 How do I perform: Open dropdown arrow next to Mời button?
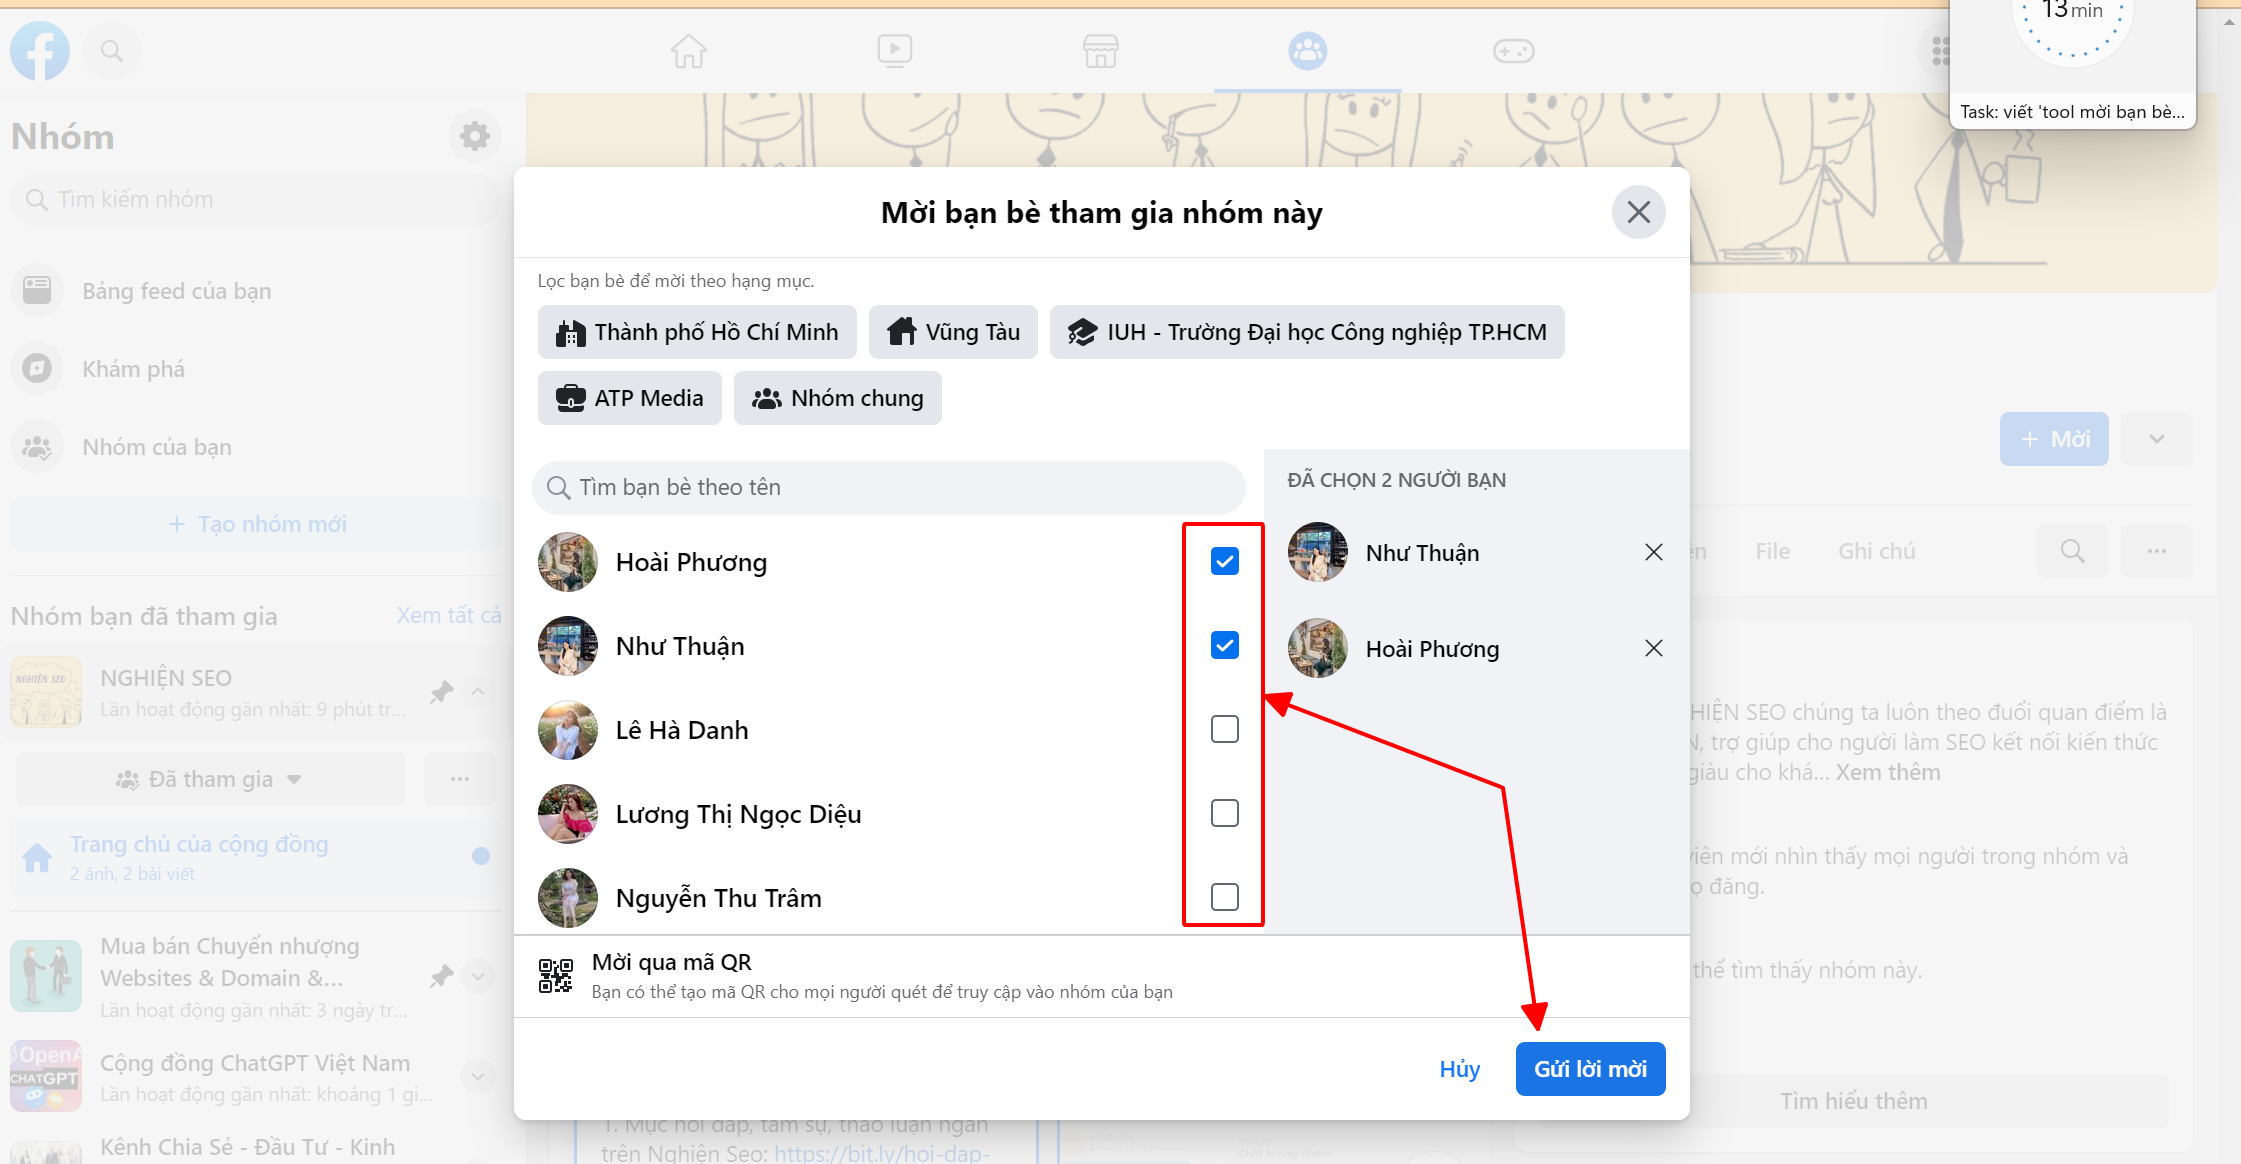2157,439
